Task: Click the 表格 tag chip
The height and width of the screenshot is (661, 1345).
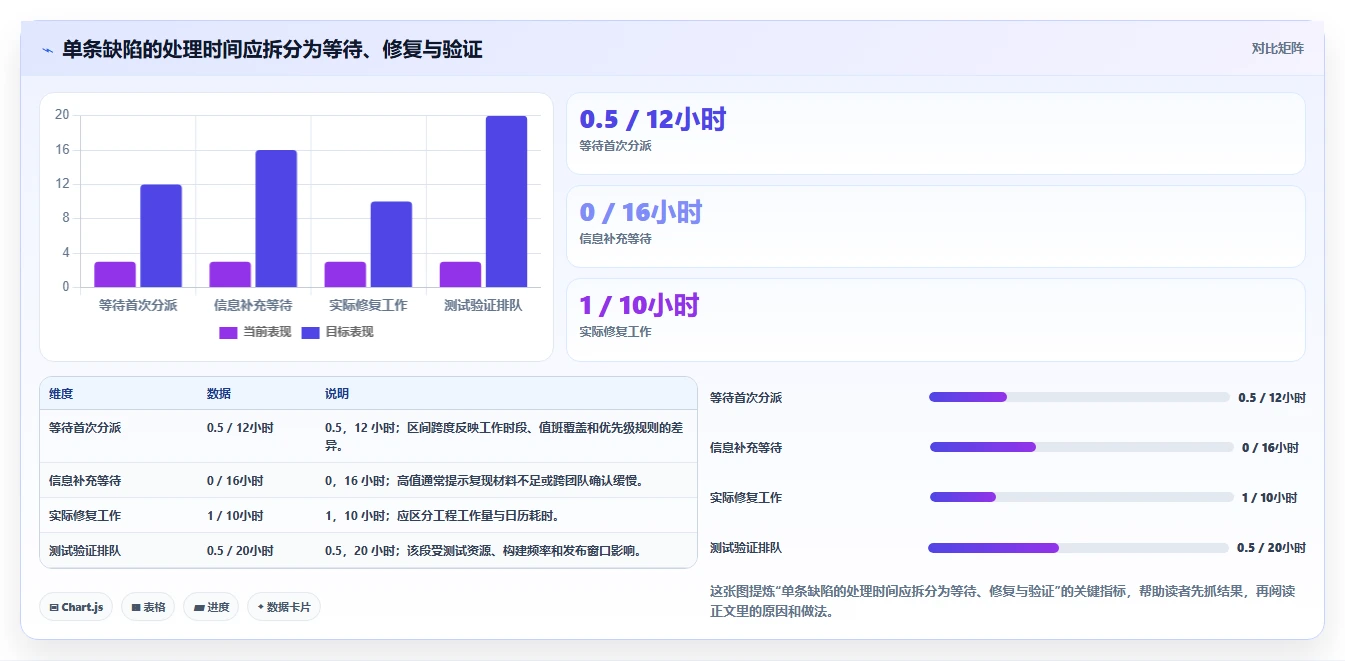Action: pyautogui.click(x=148, y=607)
